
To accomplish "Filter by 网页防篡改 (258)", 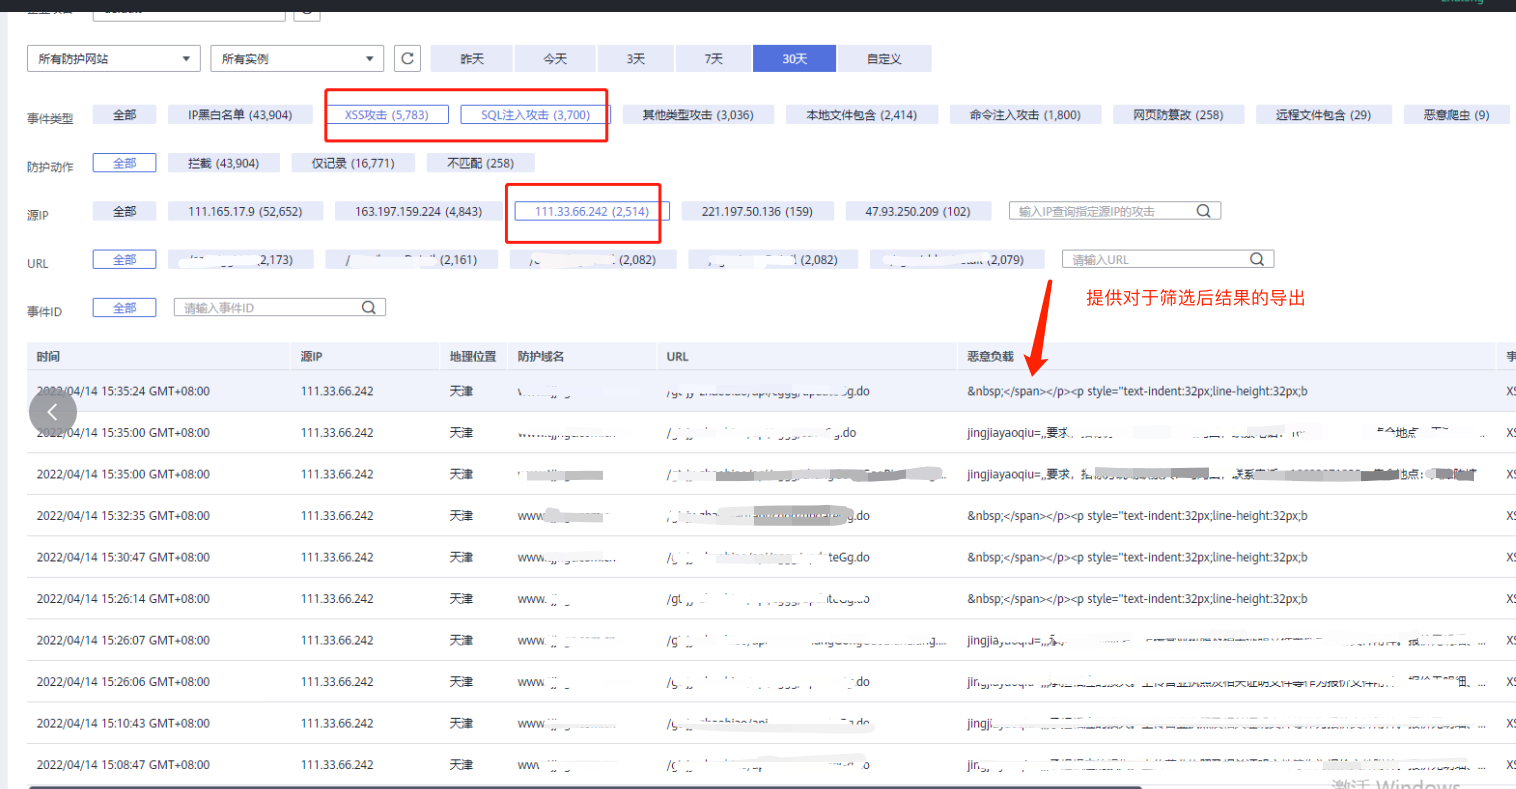I will click(1178, 115).
